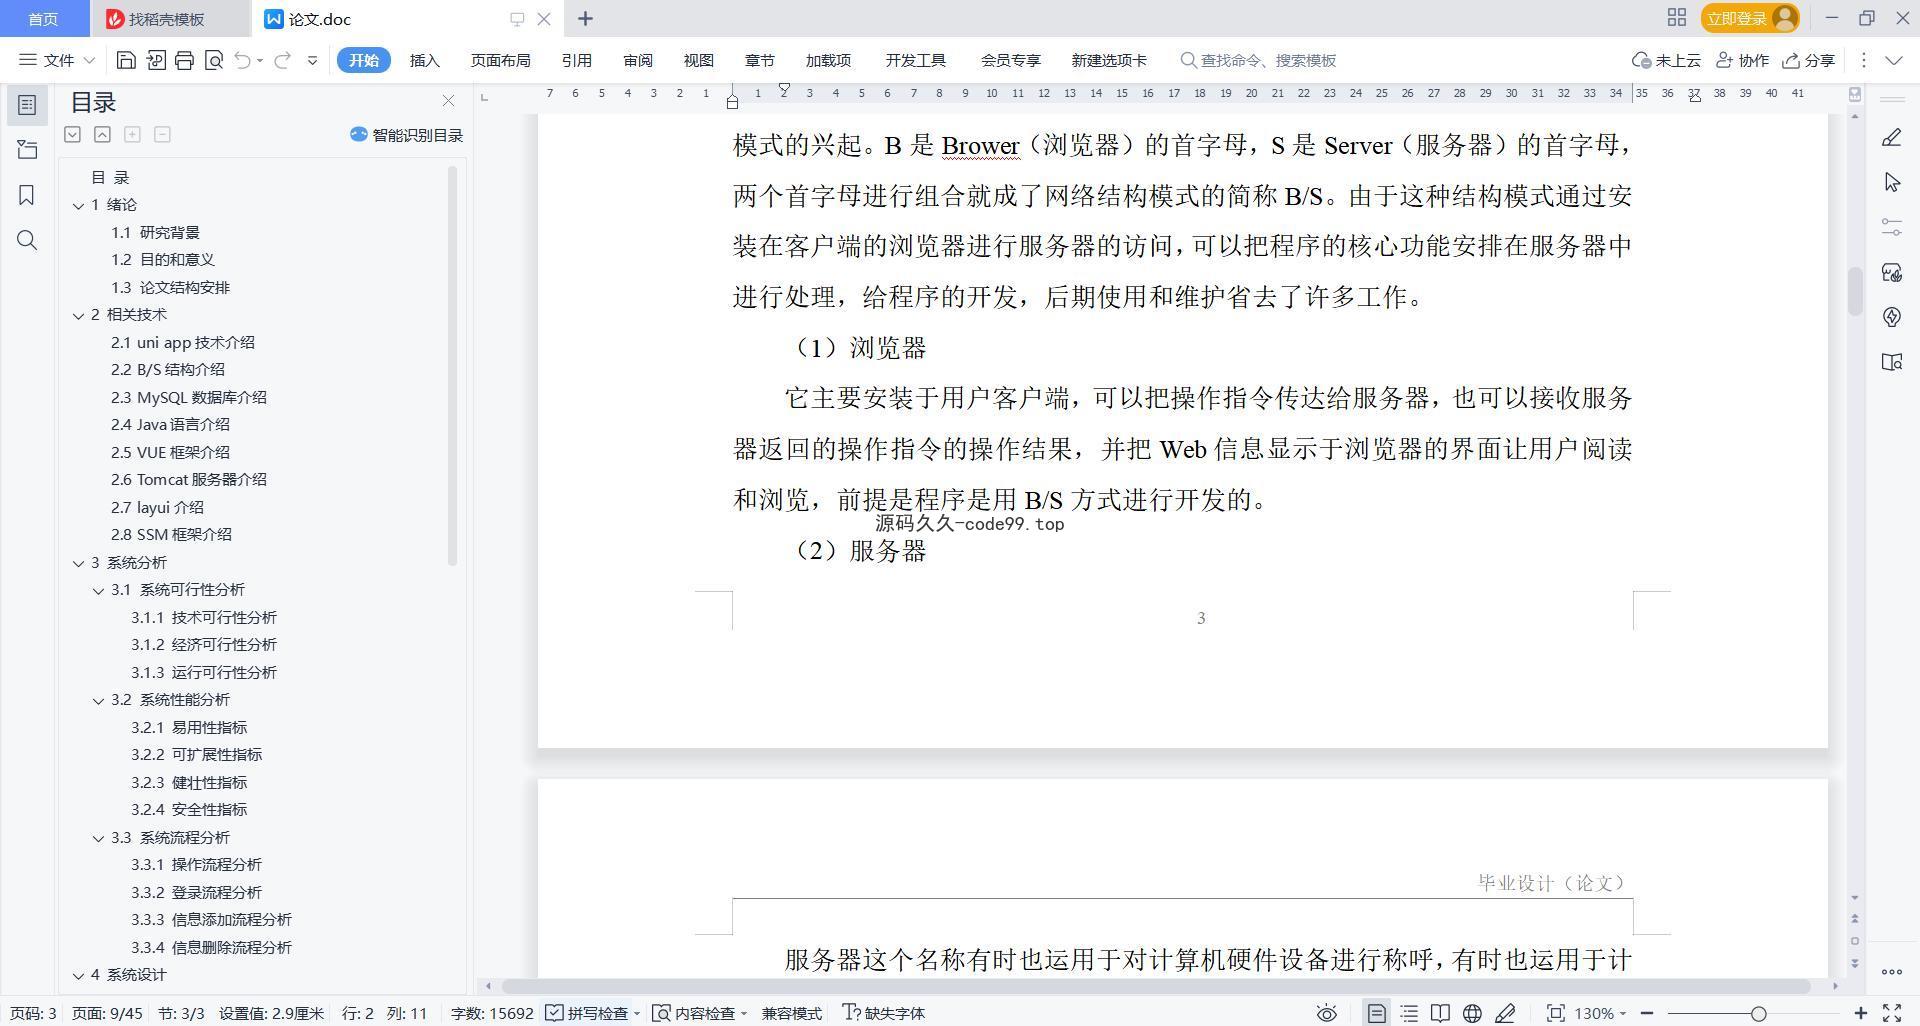This screenshot has width=1920, height=1026.
Task: Collapse the 1 绪论 tree node
Action: pos(78,205)
